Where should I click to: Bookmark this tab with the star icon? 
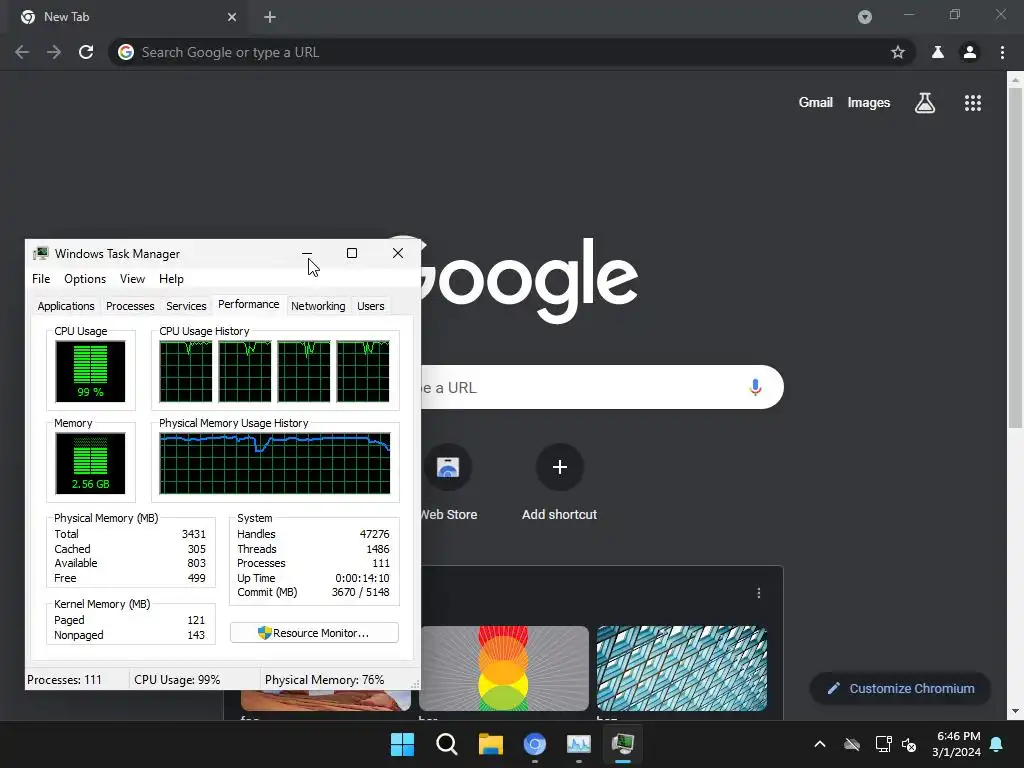coord(898,52)
